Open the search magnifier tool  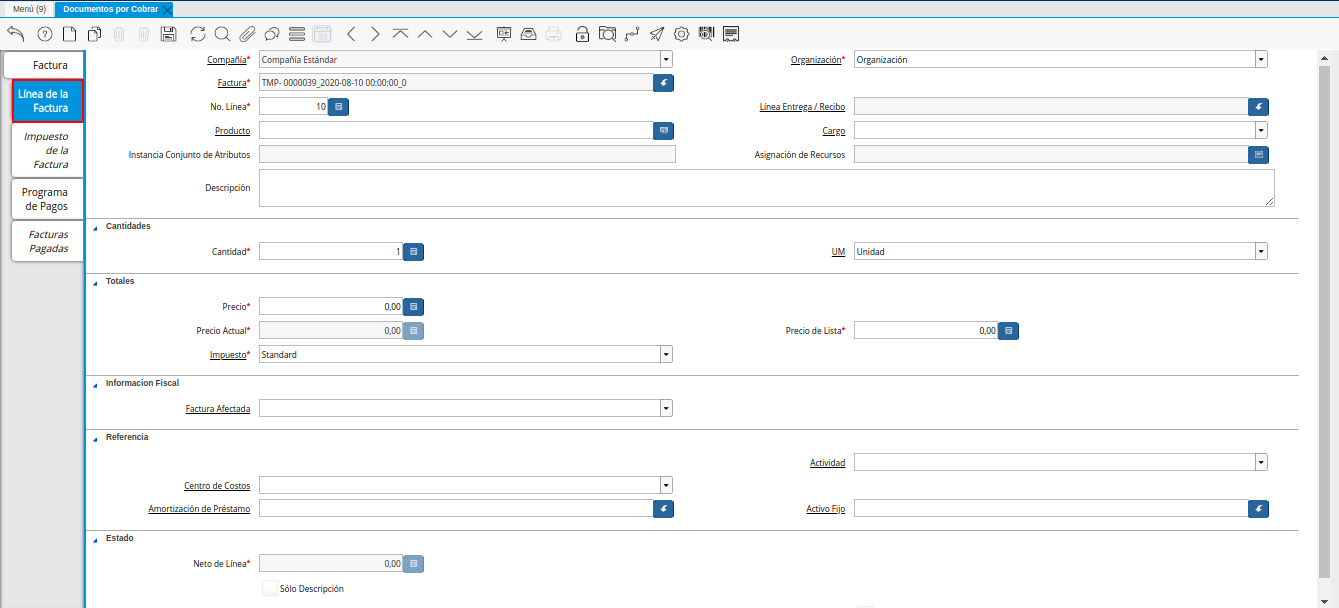tap(222, 34)
